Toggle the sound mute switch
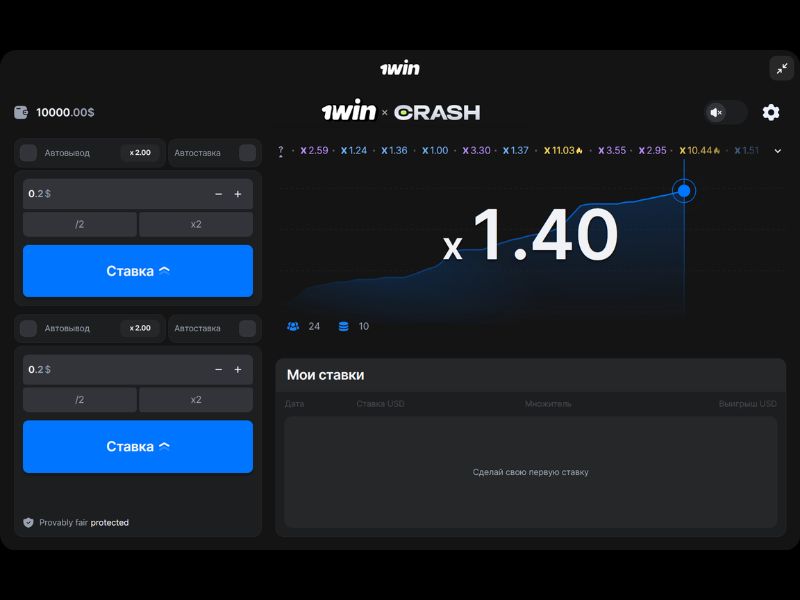The width and height of the screenshot is (800, 600). 725,112
